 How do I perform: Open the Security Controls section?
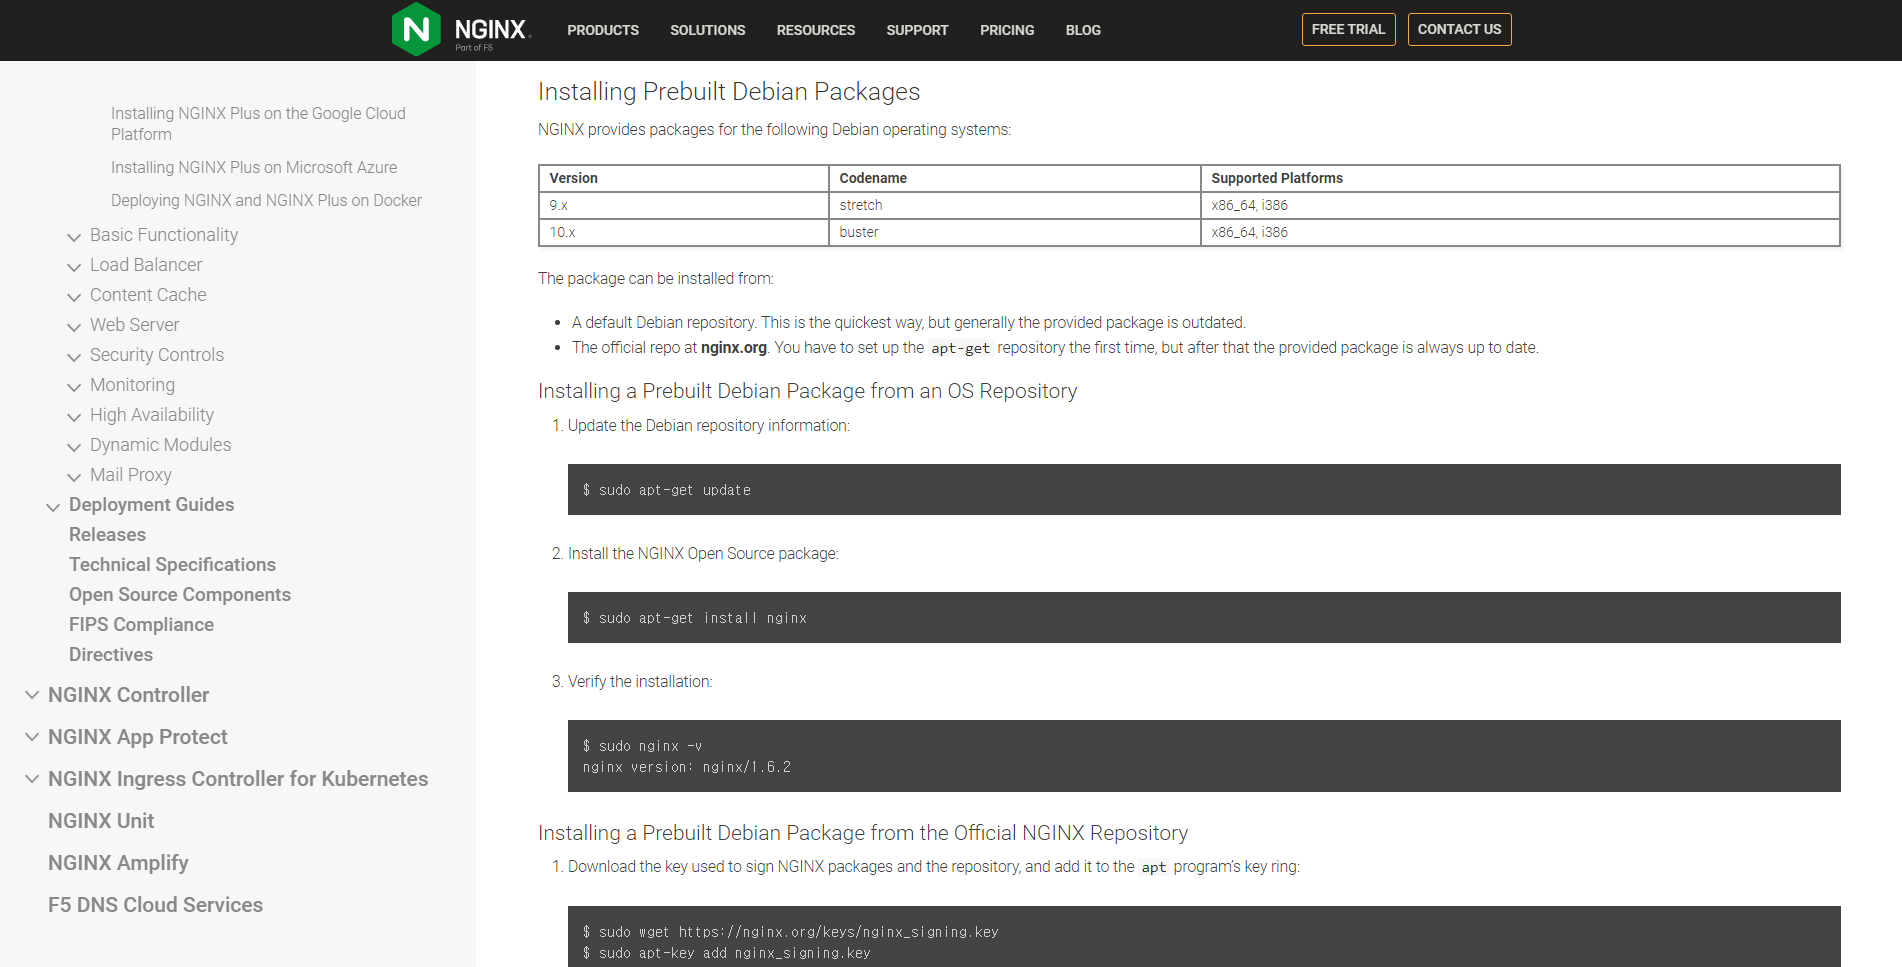[157, 355]
